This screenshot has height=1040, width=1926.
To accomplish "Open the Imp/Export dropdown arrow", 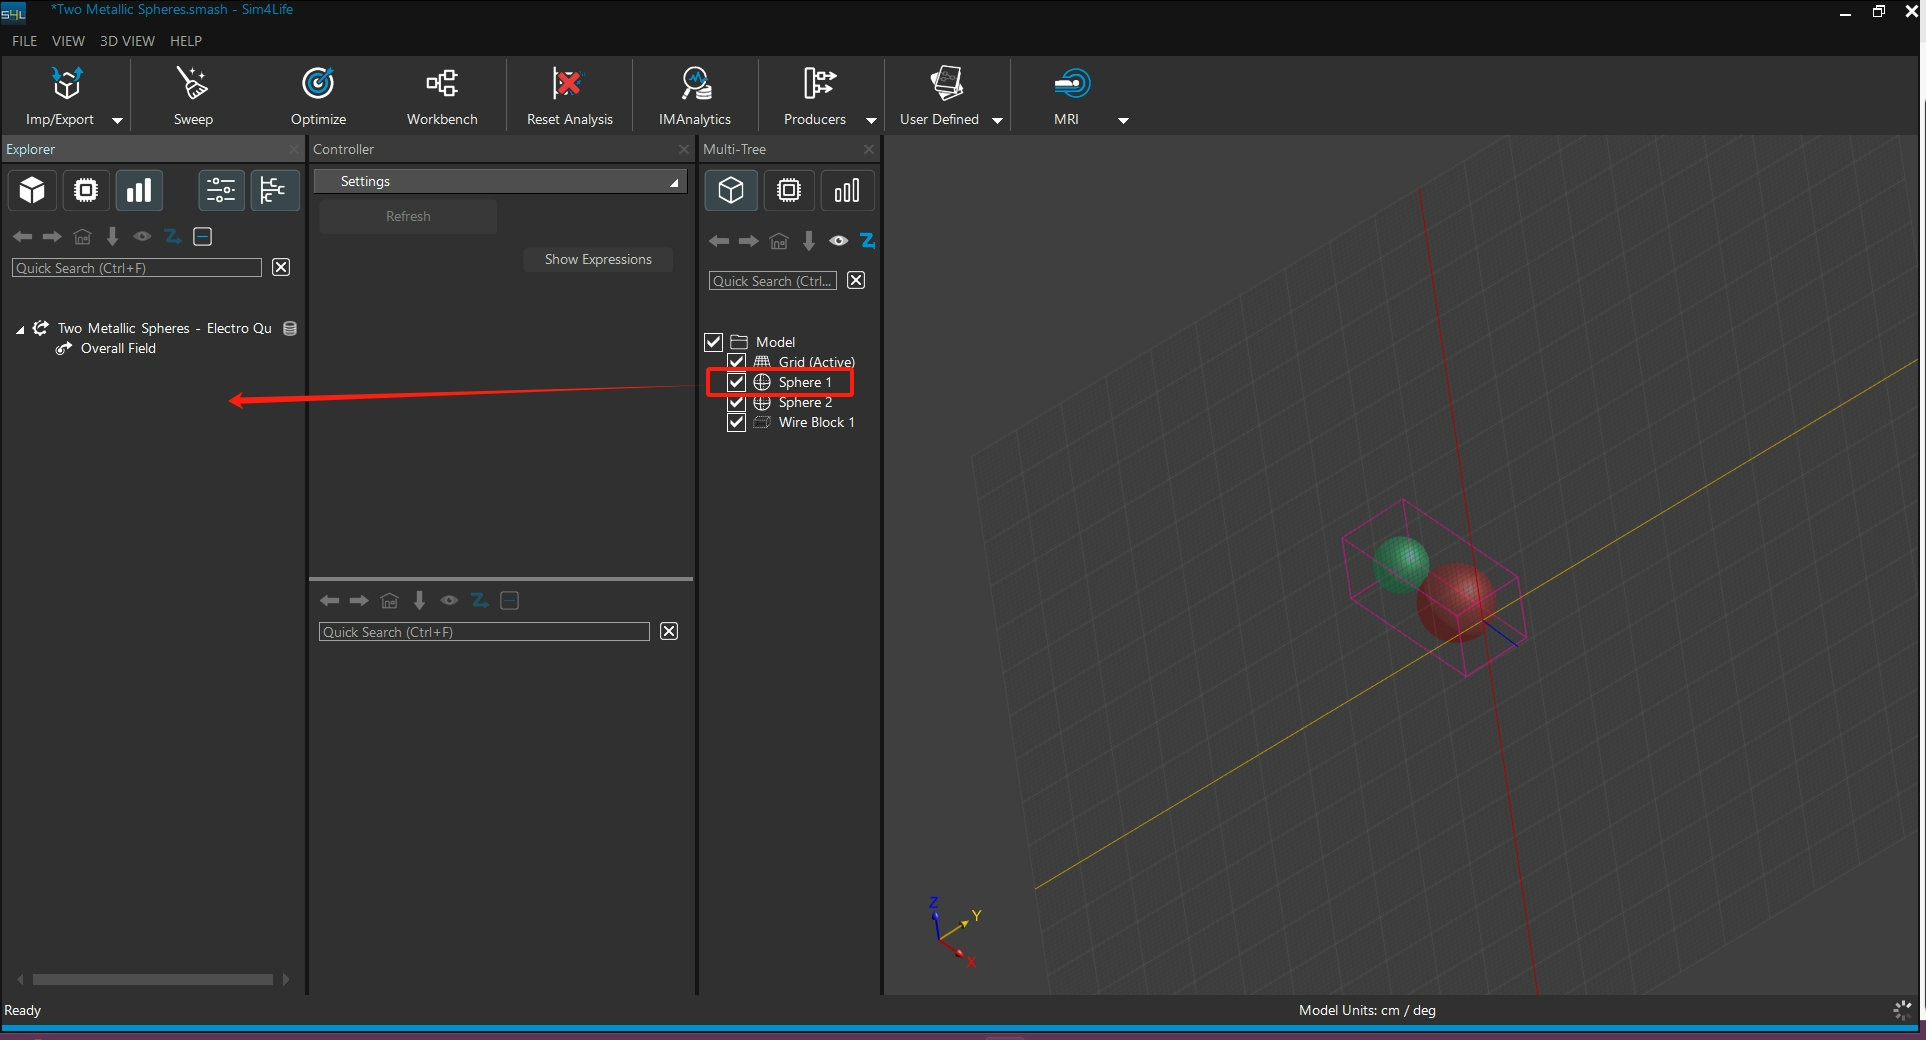I will click(117, 120).
